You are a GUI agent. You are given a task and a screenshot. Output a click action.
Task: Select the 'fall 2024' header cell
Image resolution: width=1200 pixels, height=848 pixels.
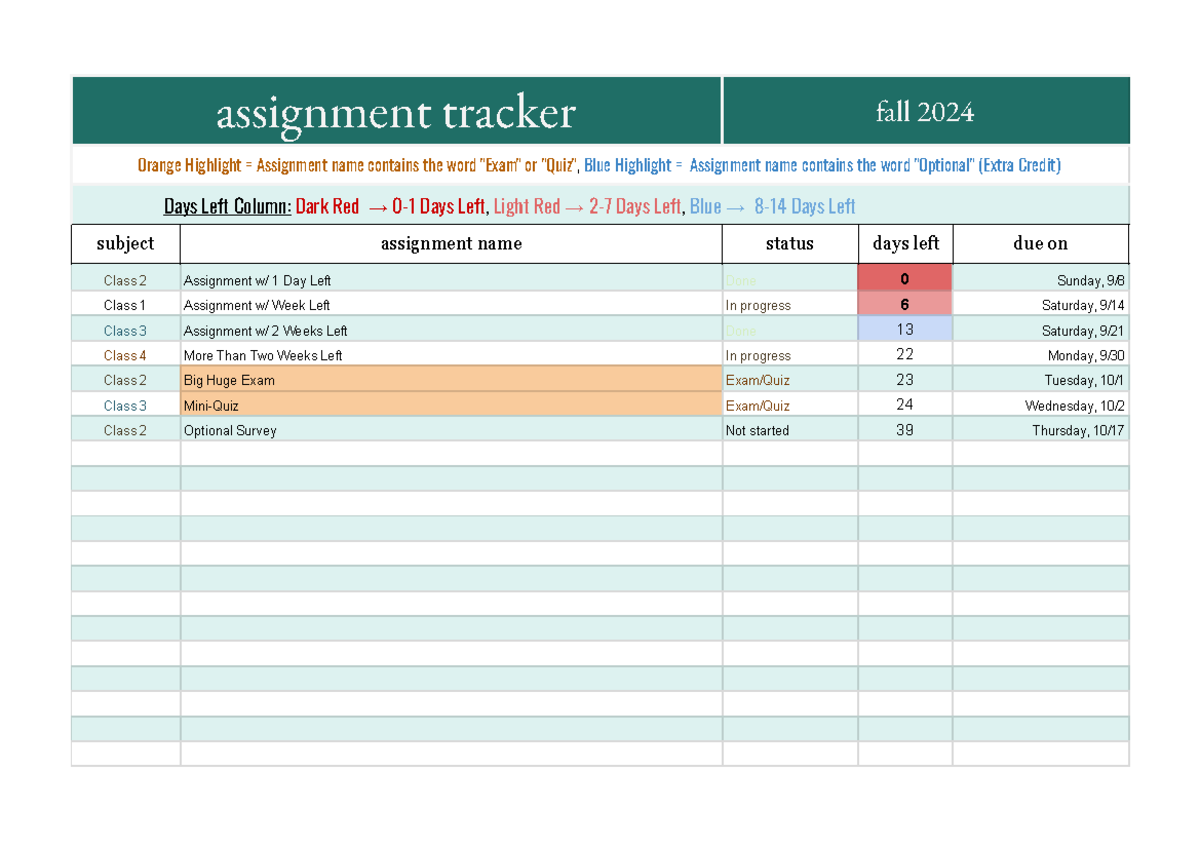coord(925,110)
